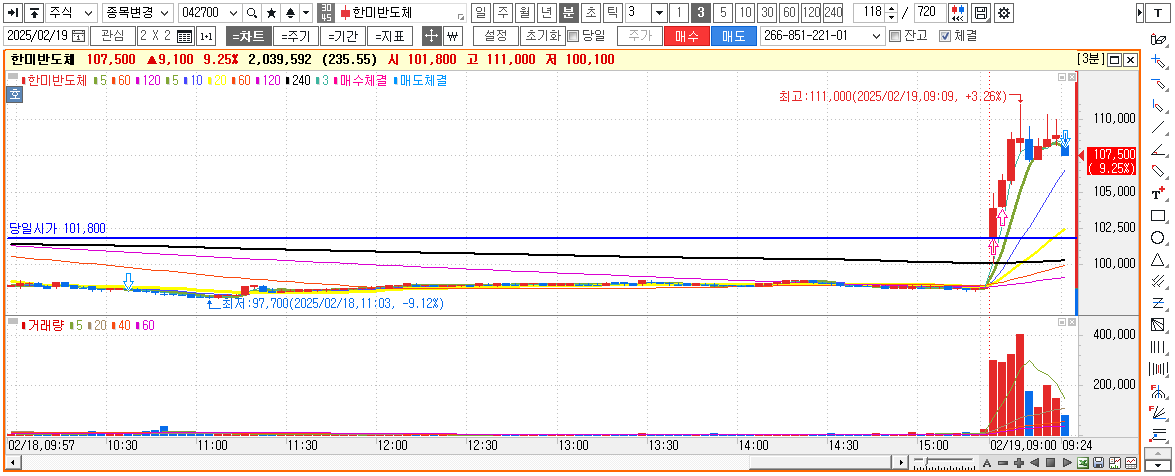Export chart data to Excel
This screenshot has height=476, width=1175.
(1083, 463)
